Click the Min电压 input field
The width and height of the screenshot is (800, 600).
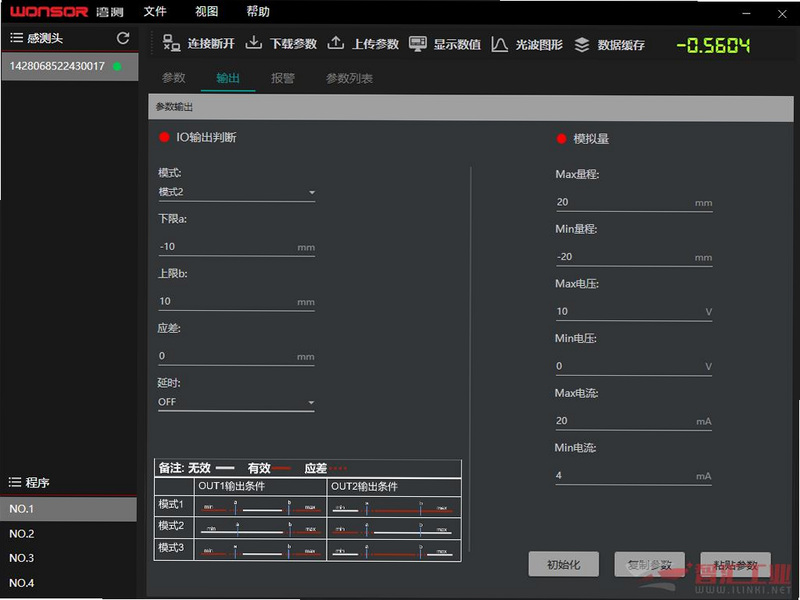(x=634, y=366)
